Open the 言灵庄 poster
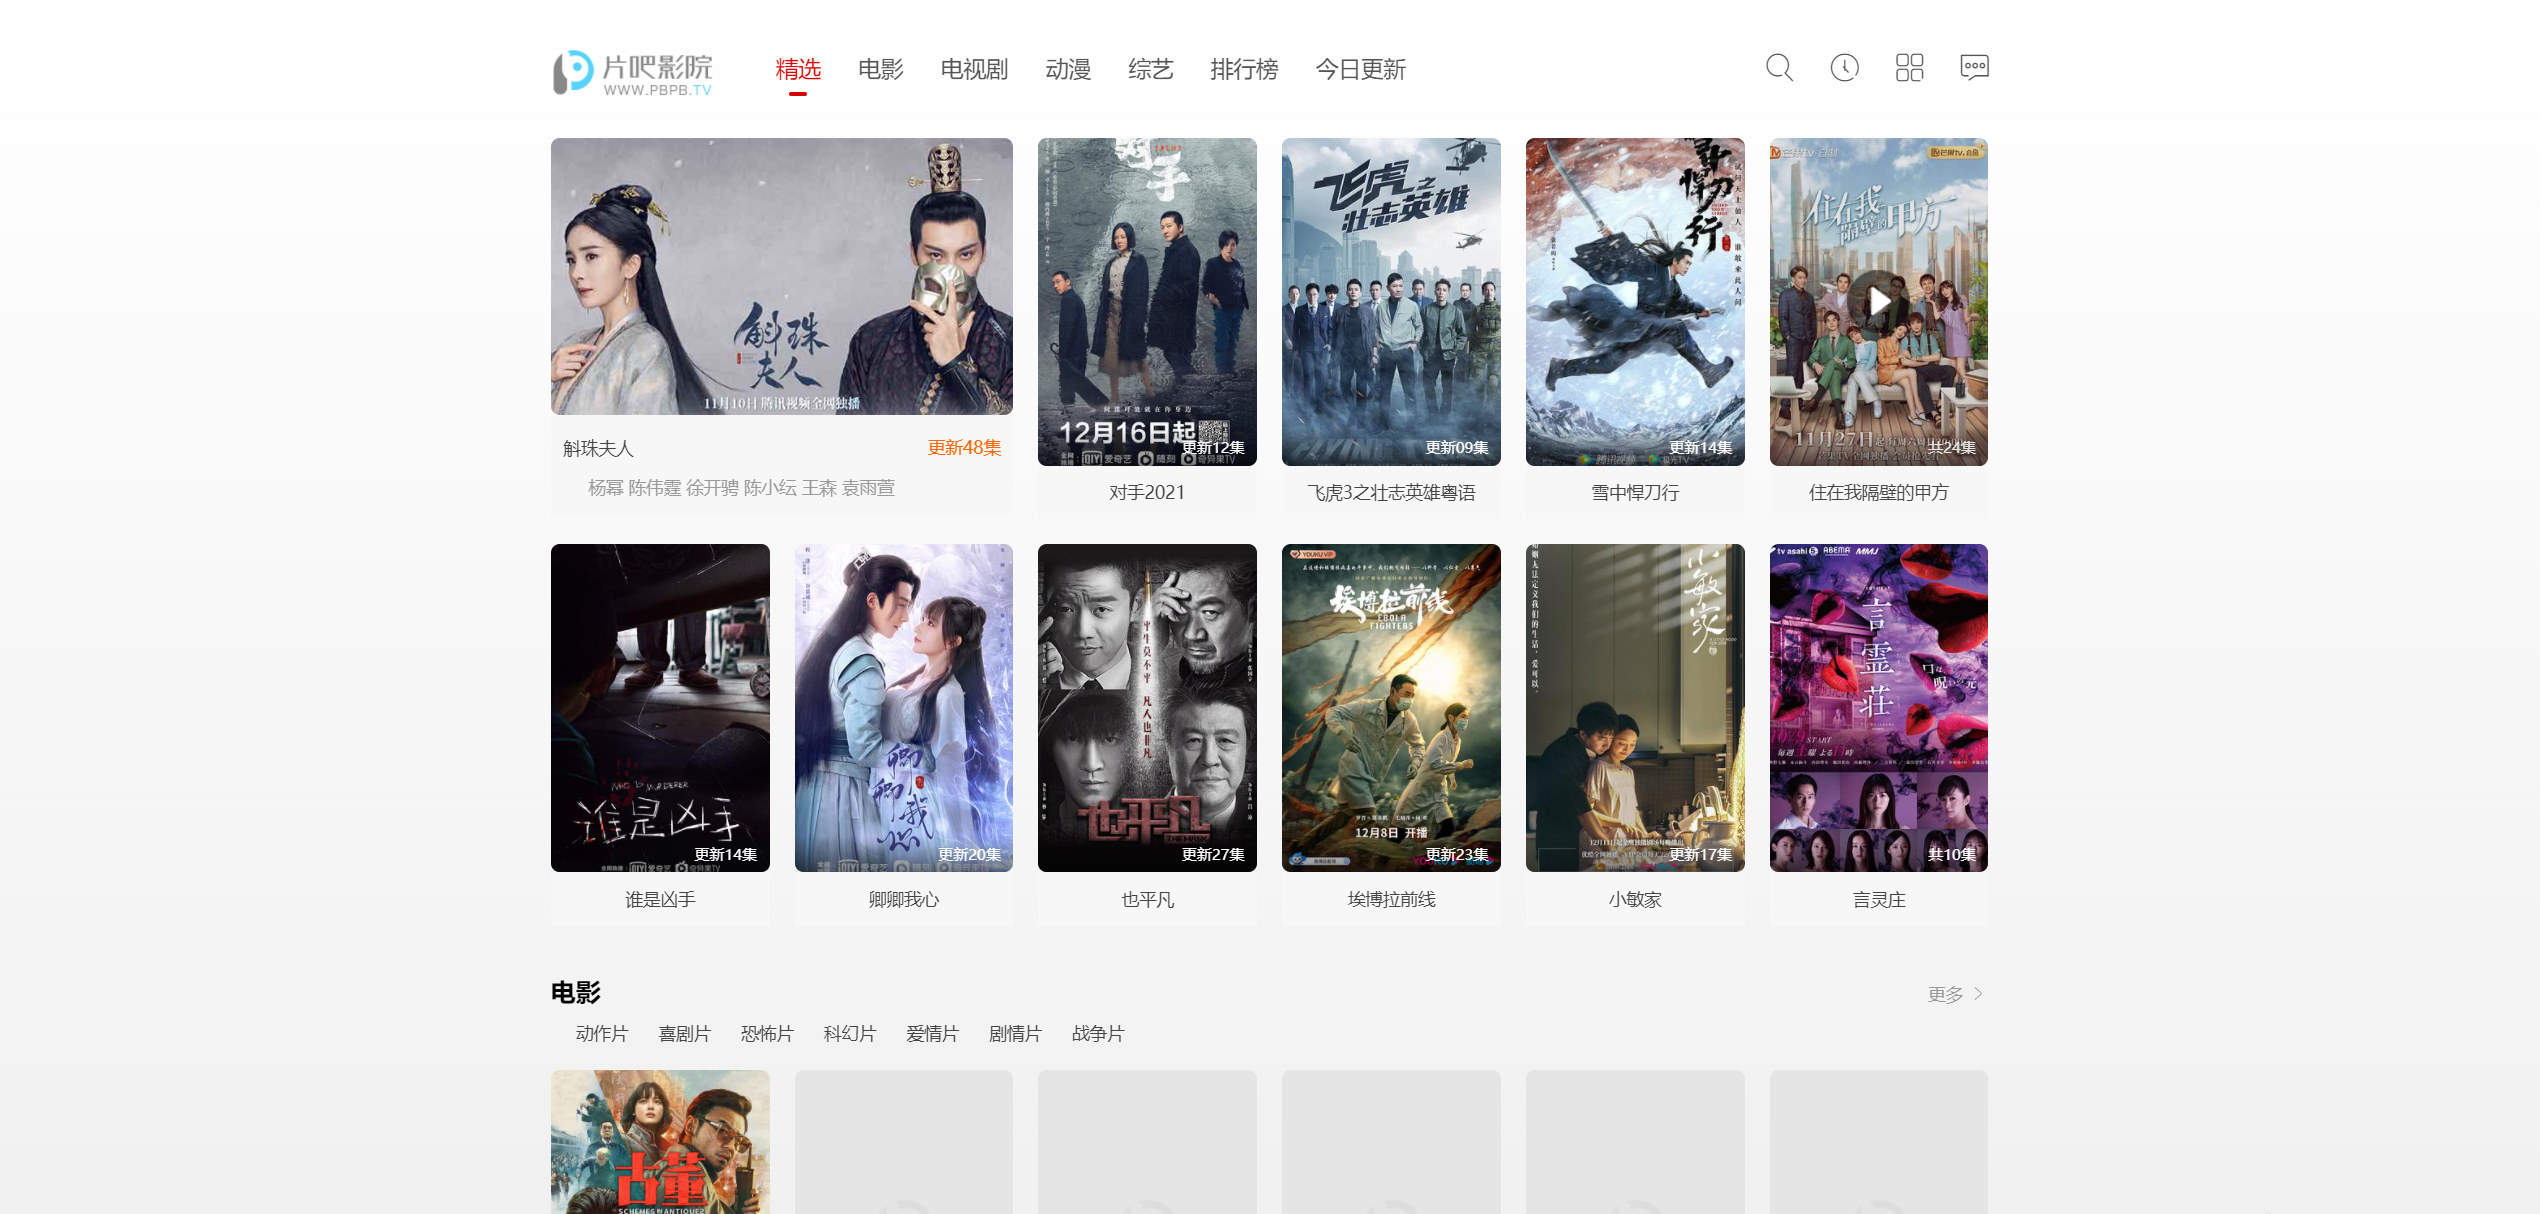The image size is (2540, 1214). [x=1879, y=708]
